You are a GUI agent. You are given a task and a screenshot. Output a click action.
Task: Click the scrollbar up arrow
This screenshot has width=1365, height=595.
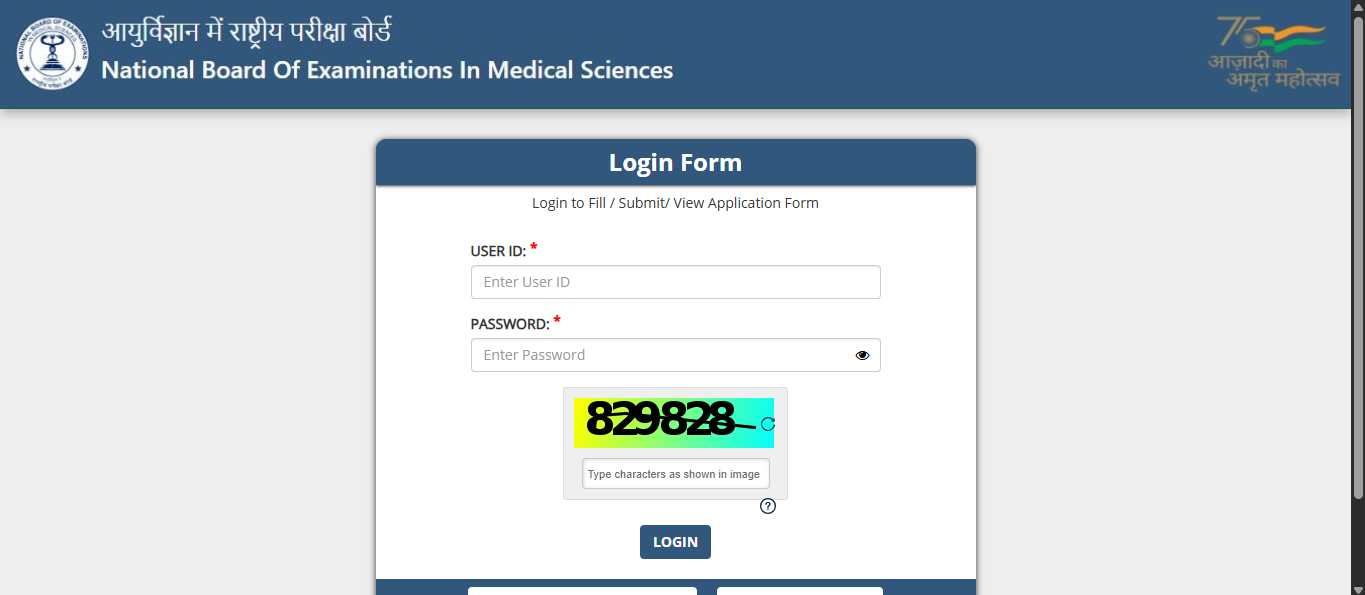point(1357,7)
